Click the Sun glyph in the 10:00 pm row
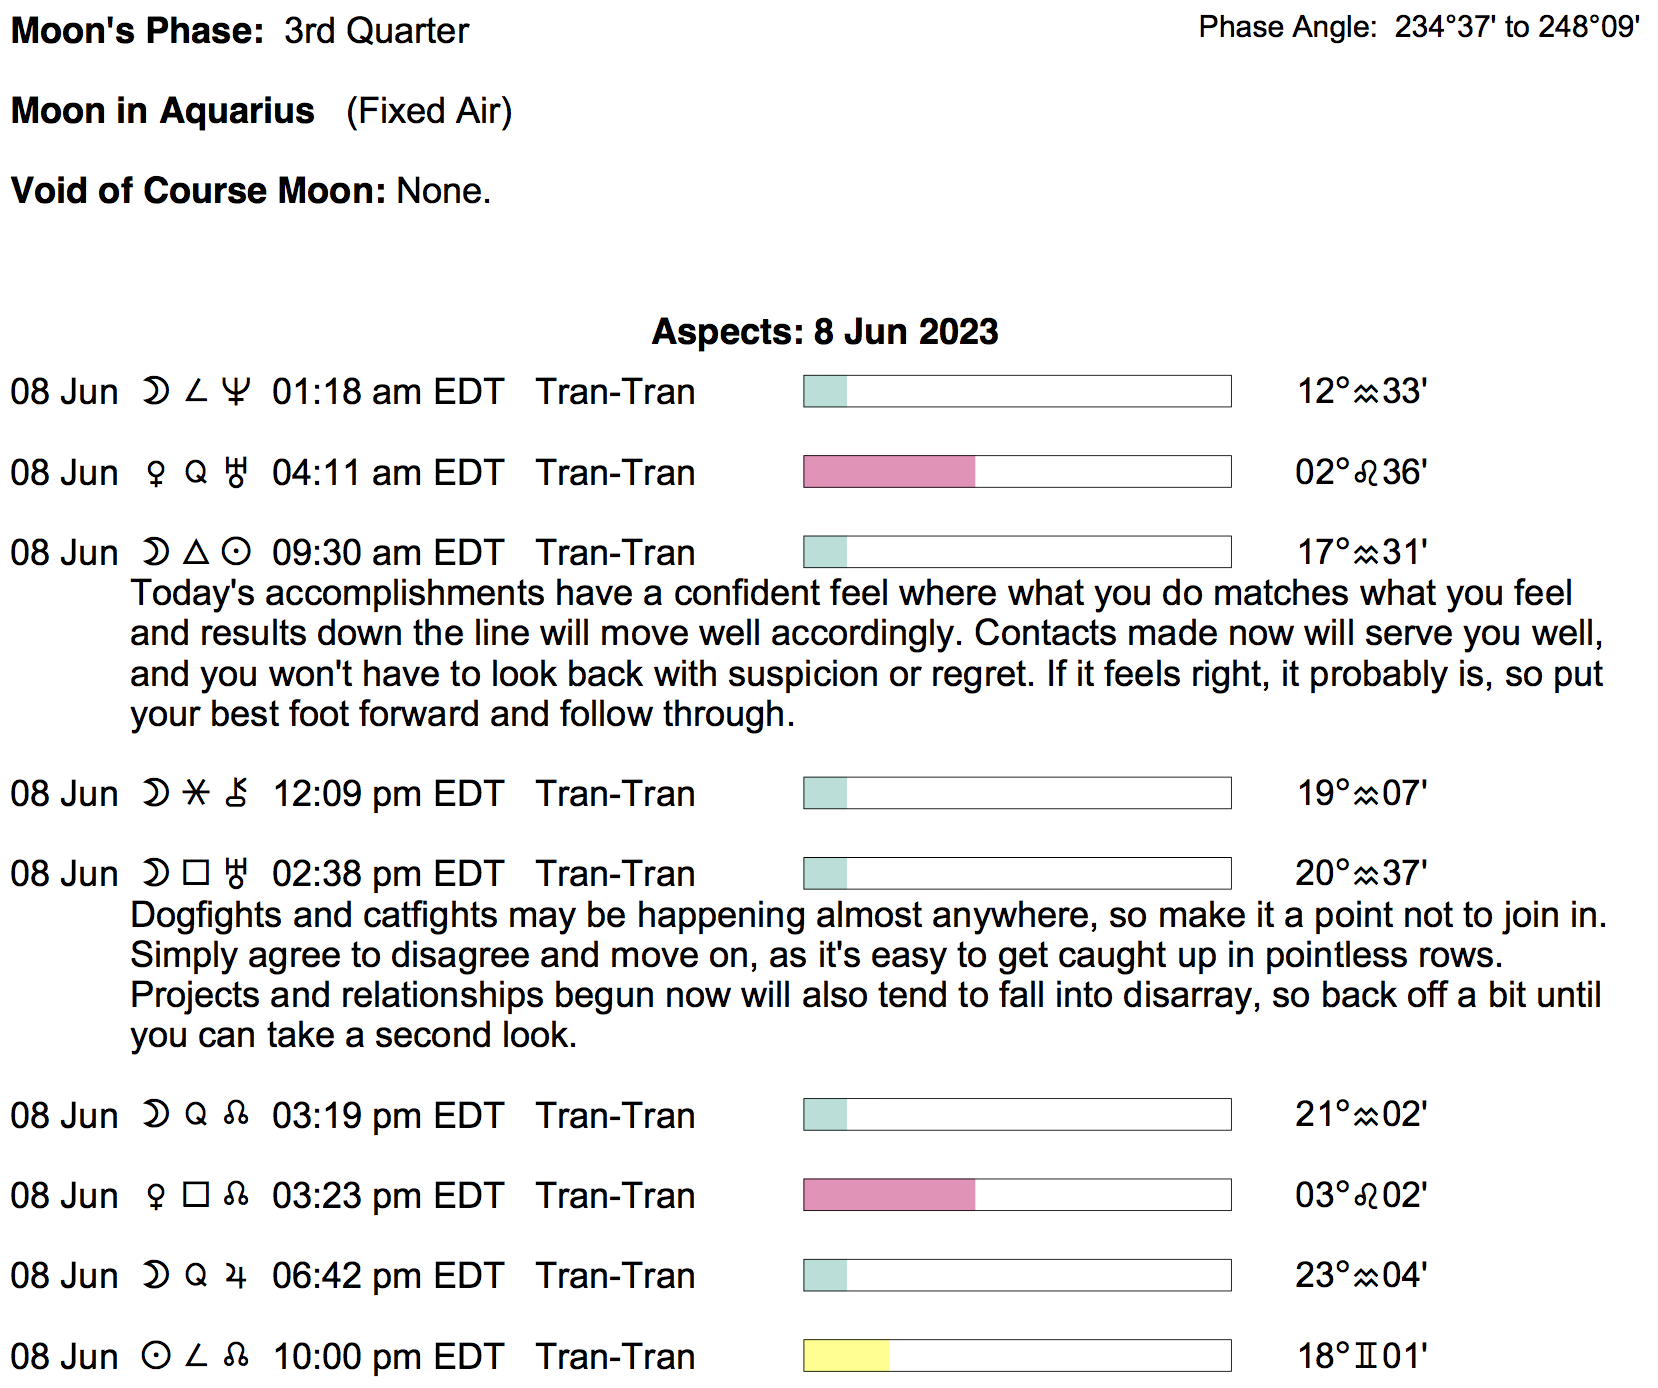The image size is (1658, 1388). point(155,1356)
